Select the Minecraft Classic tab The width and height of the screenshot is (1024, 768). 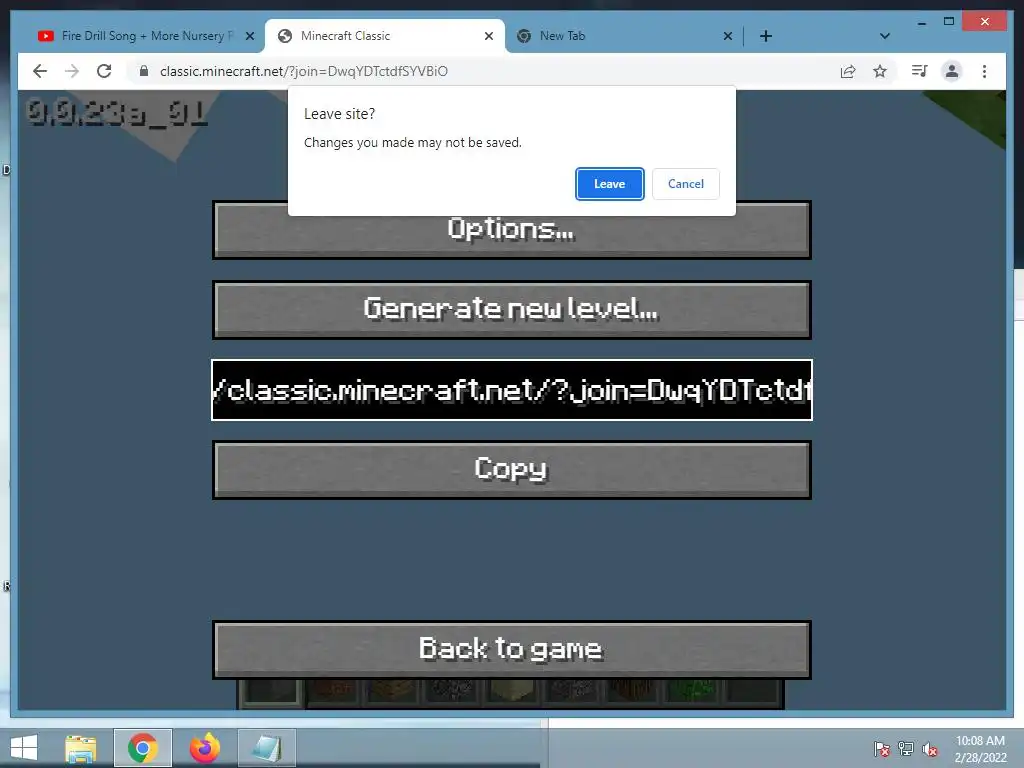tap(385, 36)
